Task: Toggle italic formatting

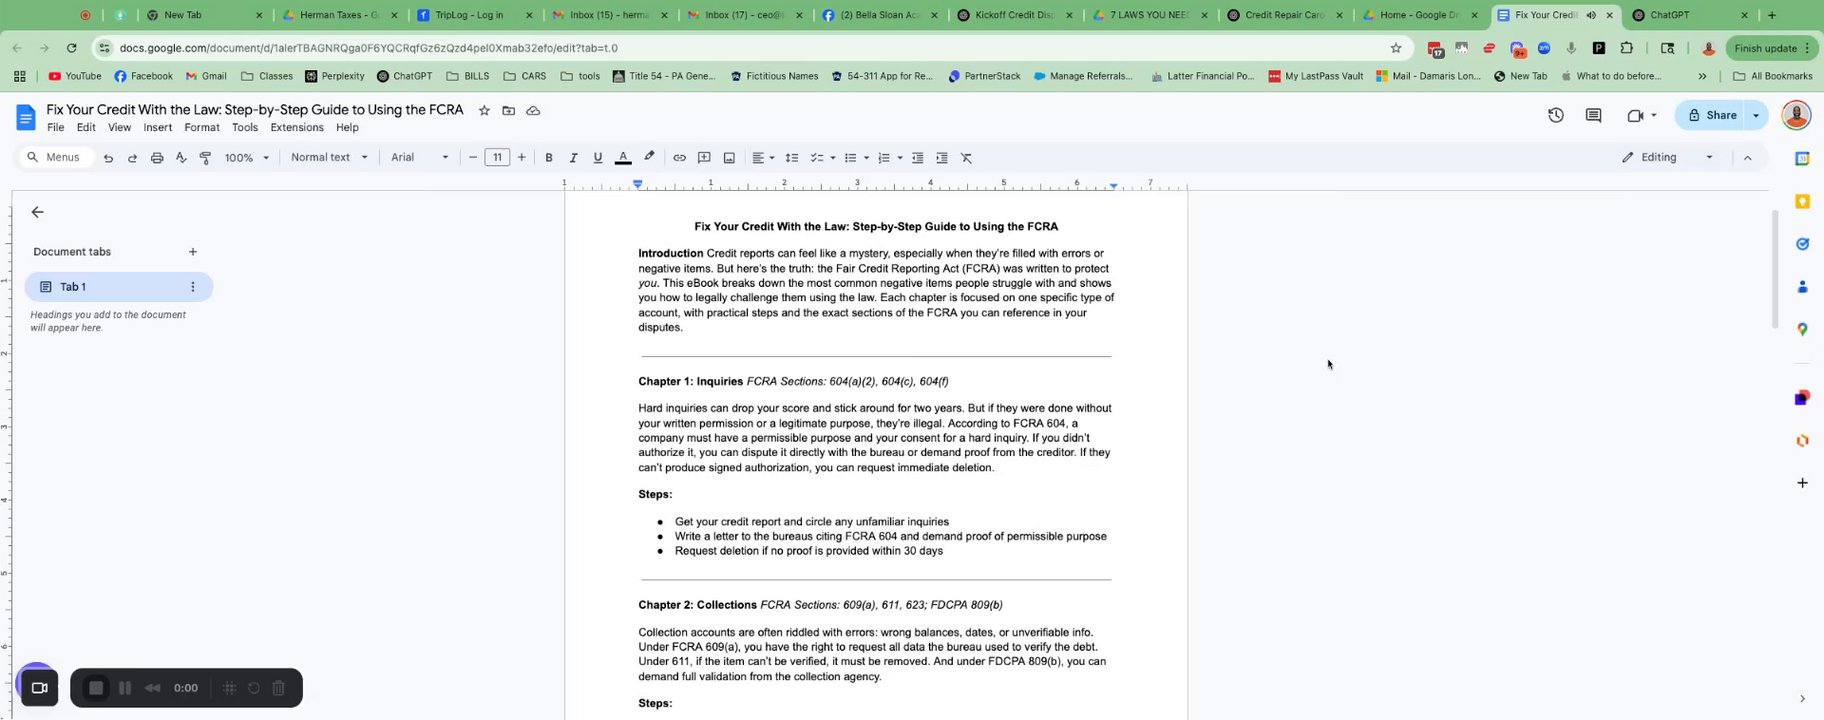Action: pos(573,158)
